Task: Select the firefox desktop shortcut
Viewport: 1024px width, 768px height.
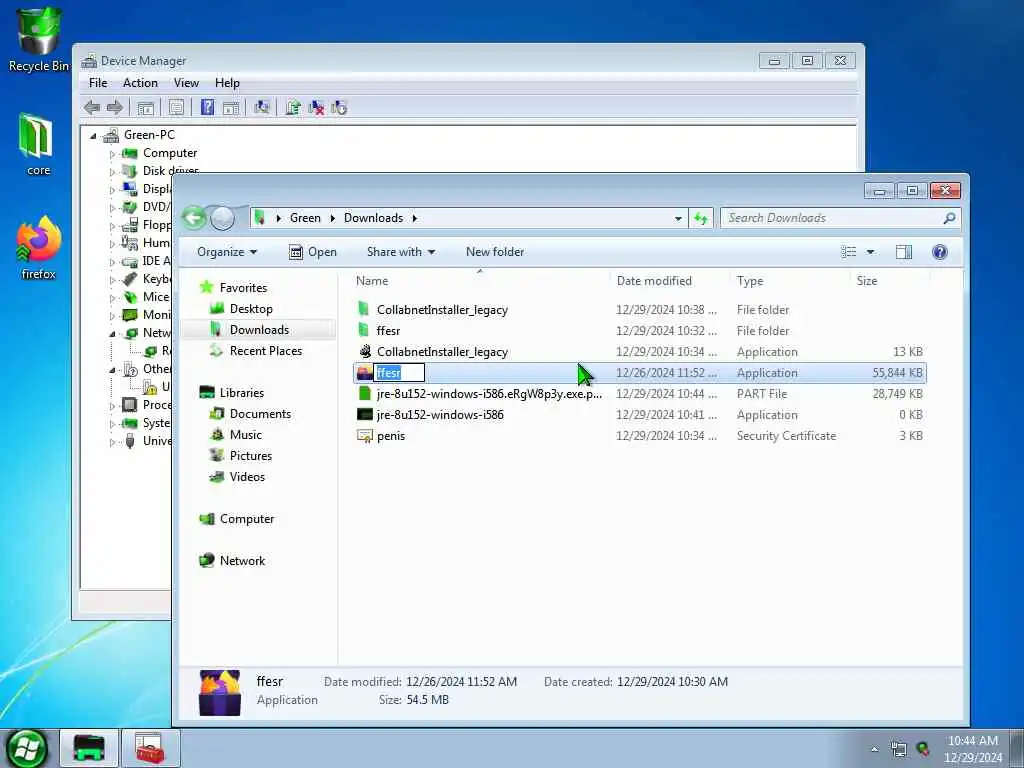Action: tap(39, 248)
